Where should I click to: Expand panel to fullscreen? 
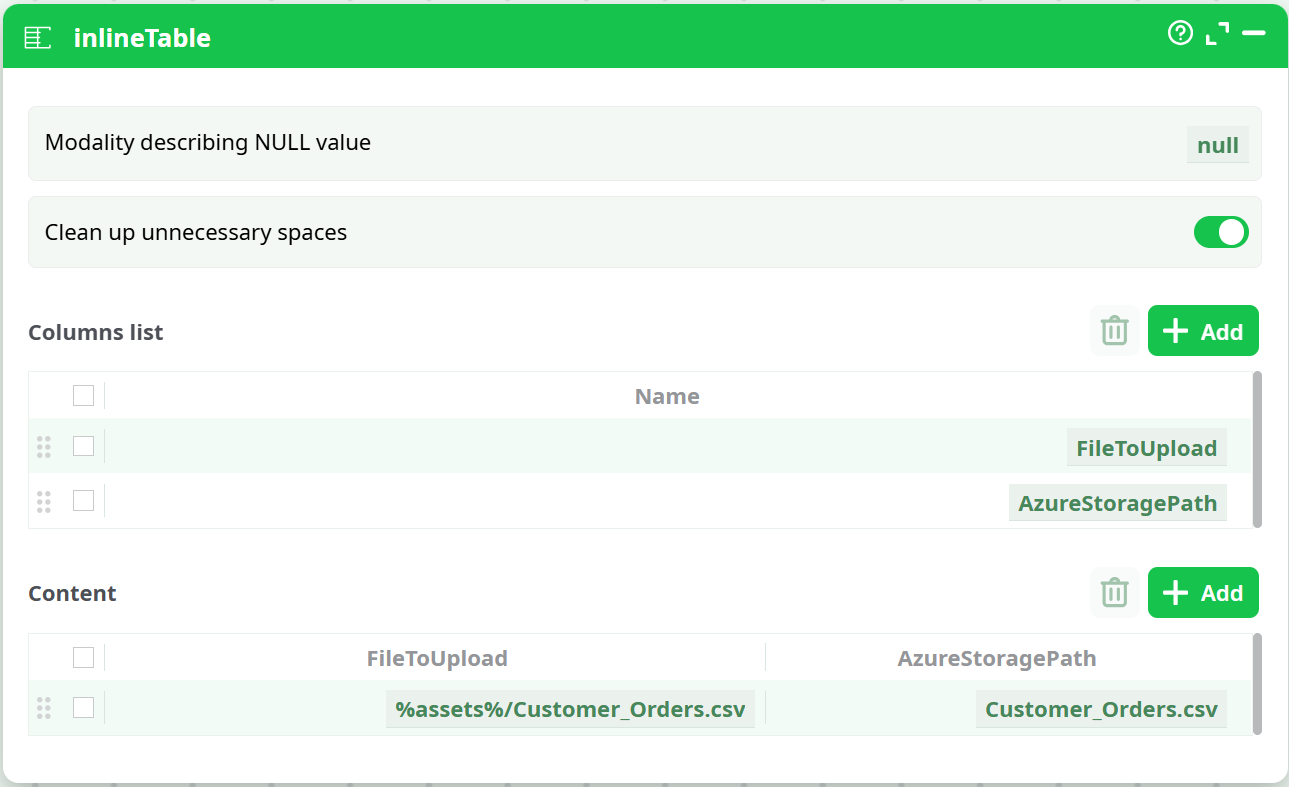click(1217, 34)
